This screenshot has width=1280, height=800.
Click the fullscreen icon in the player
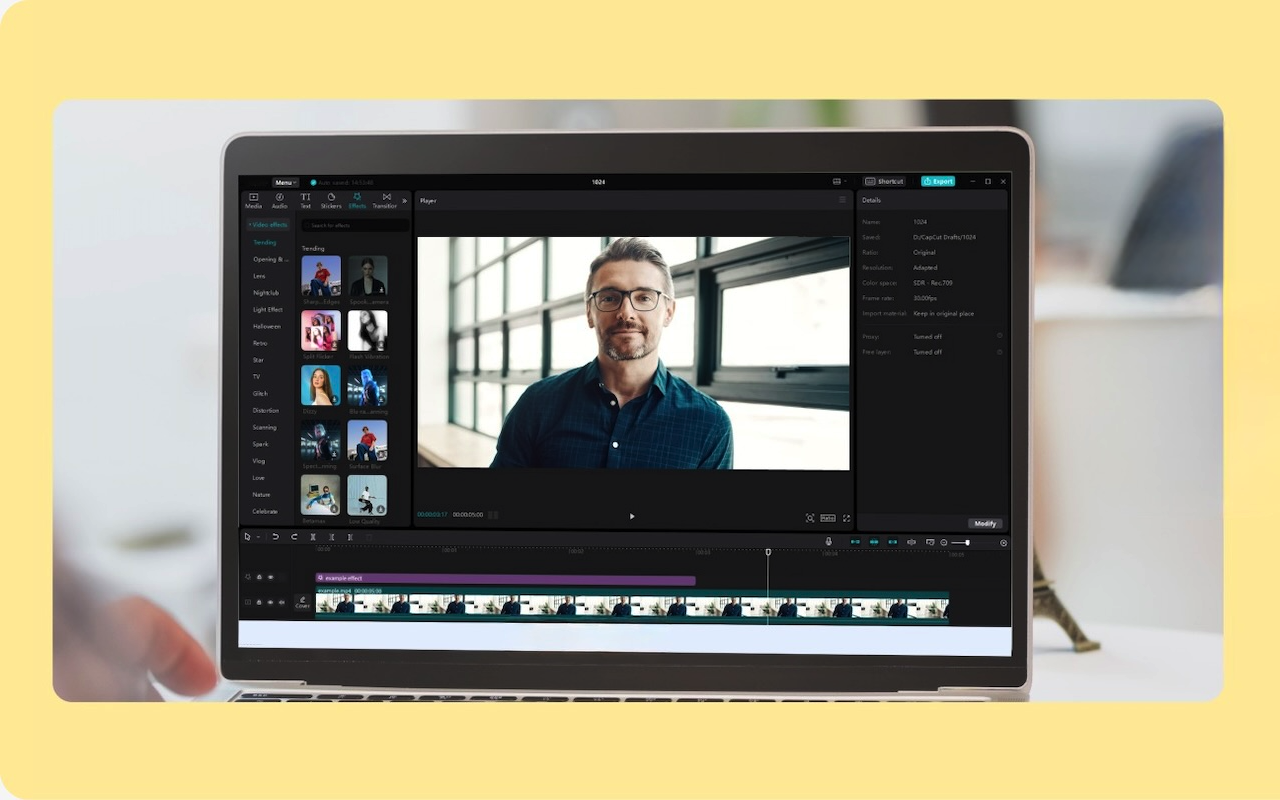tap(846, 518)
